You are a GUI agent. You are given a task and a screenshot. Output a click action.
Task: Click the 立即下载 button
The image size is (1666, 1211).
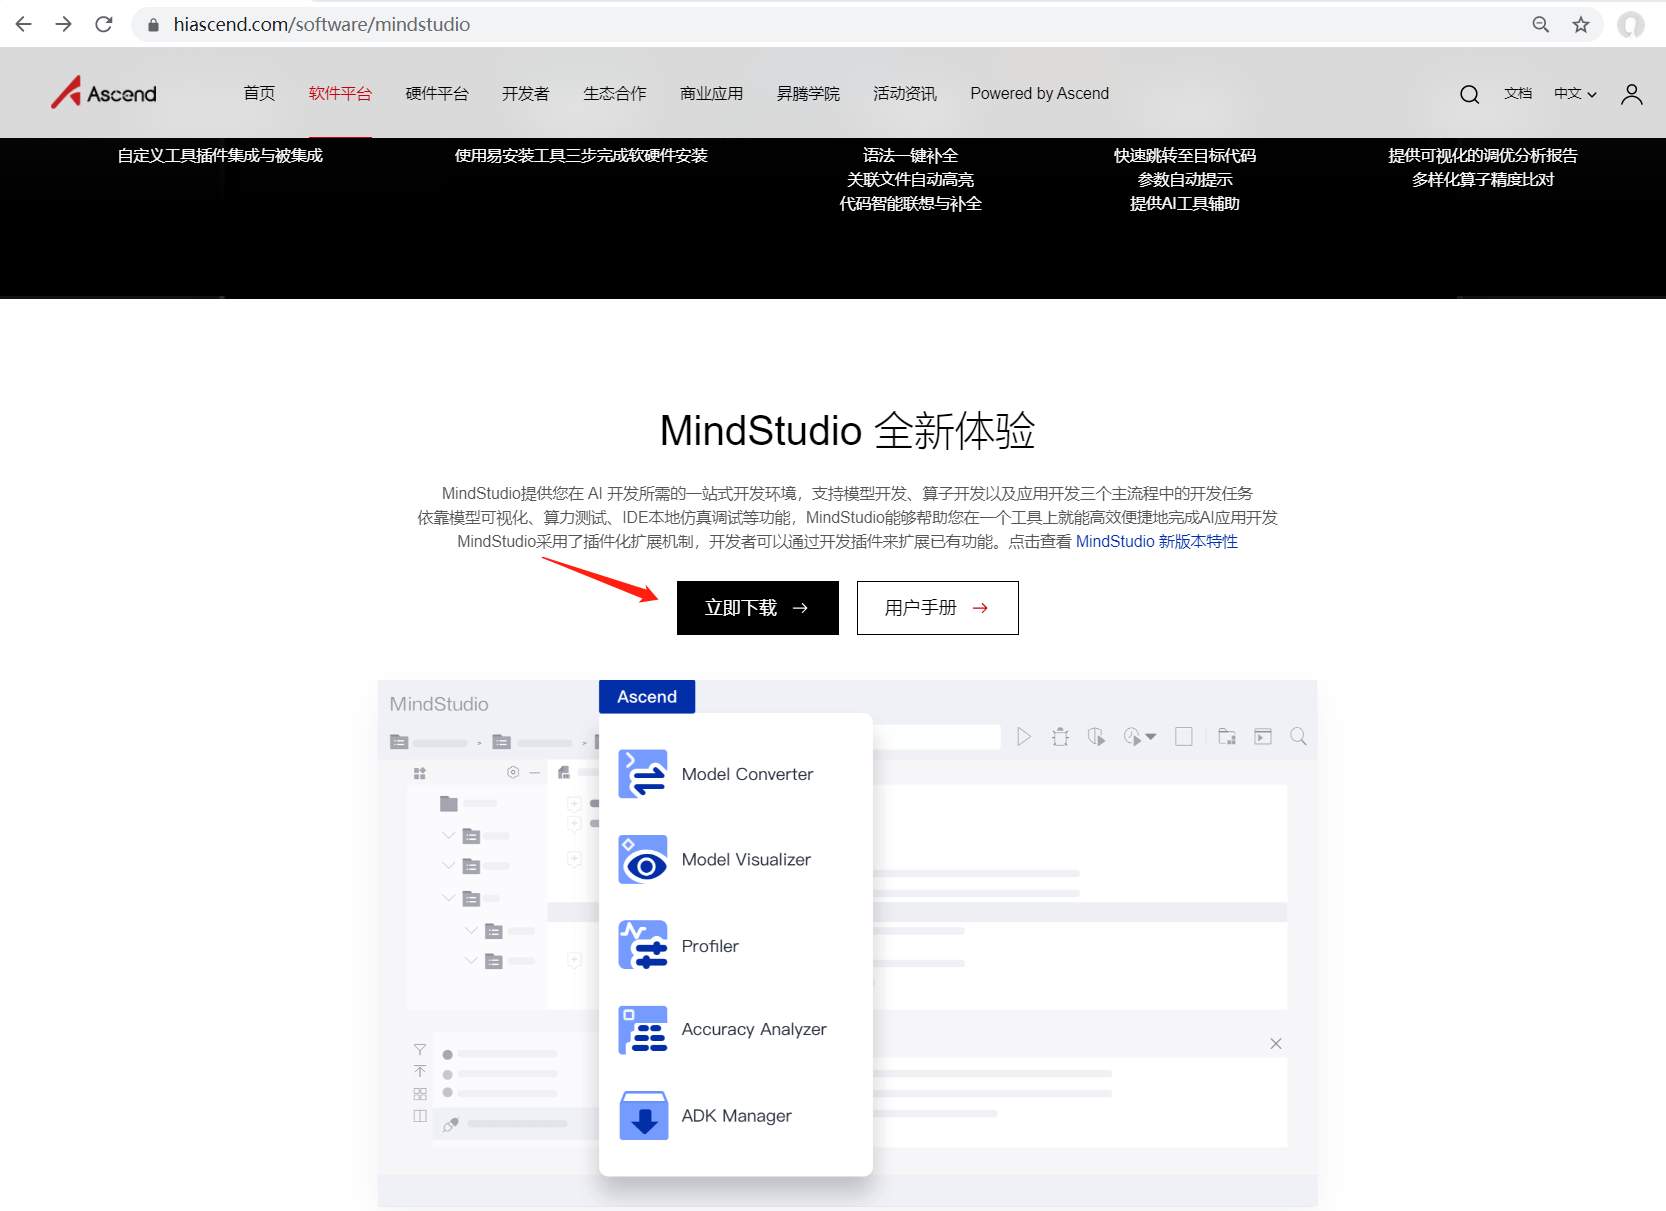pos(758,608)
